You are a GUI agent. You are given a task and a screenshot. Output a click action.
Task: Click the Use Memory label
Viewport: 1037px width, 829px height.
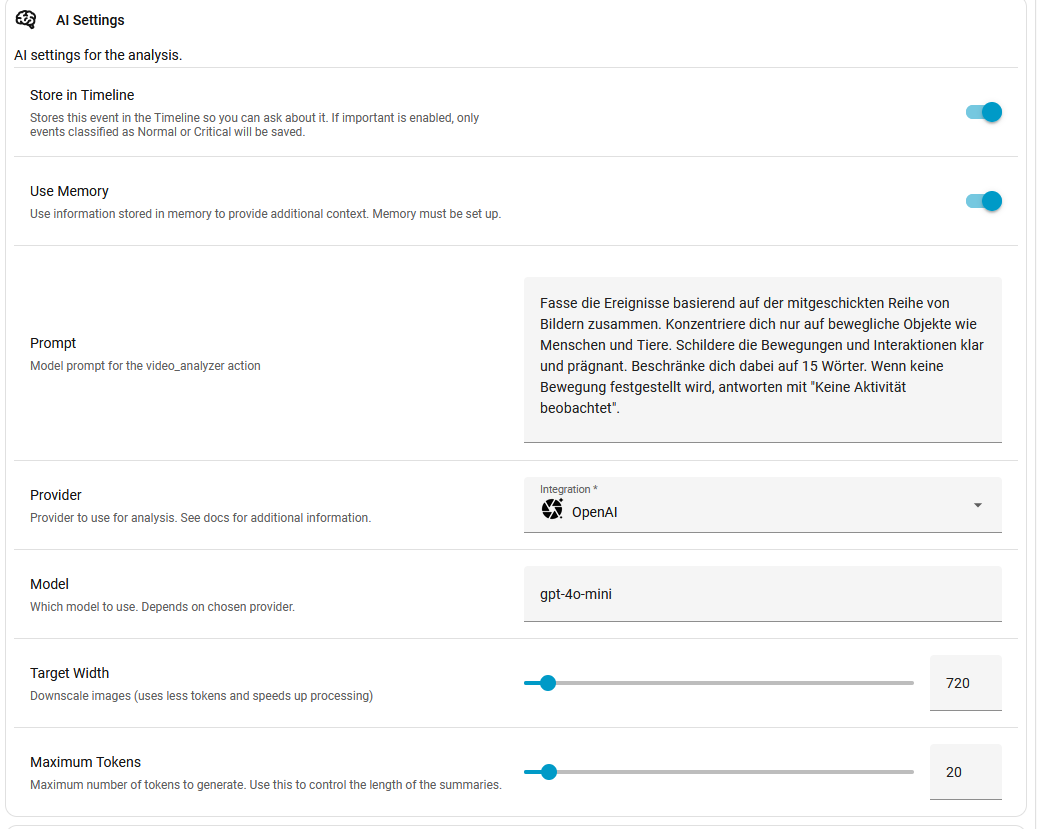[x=69, y=191]
